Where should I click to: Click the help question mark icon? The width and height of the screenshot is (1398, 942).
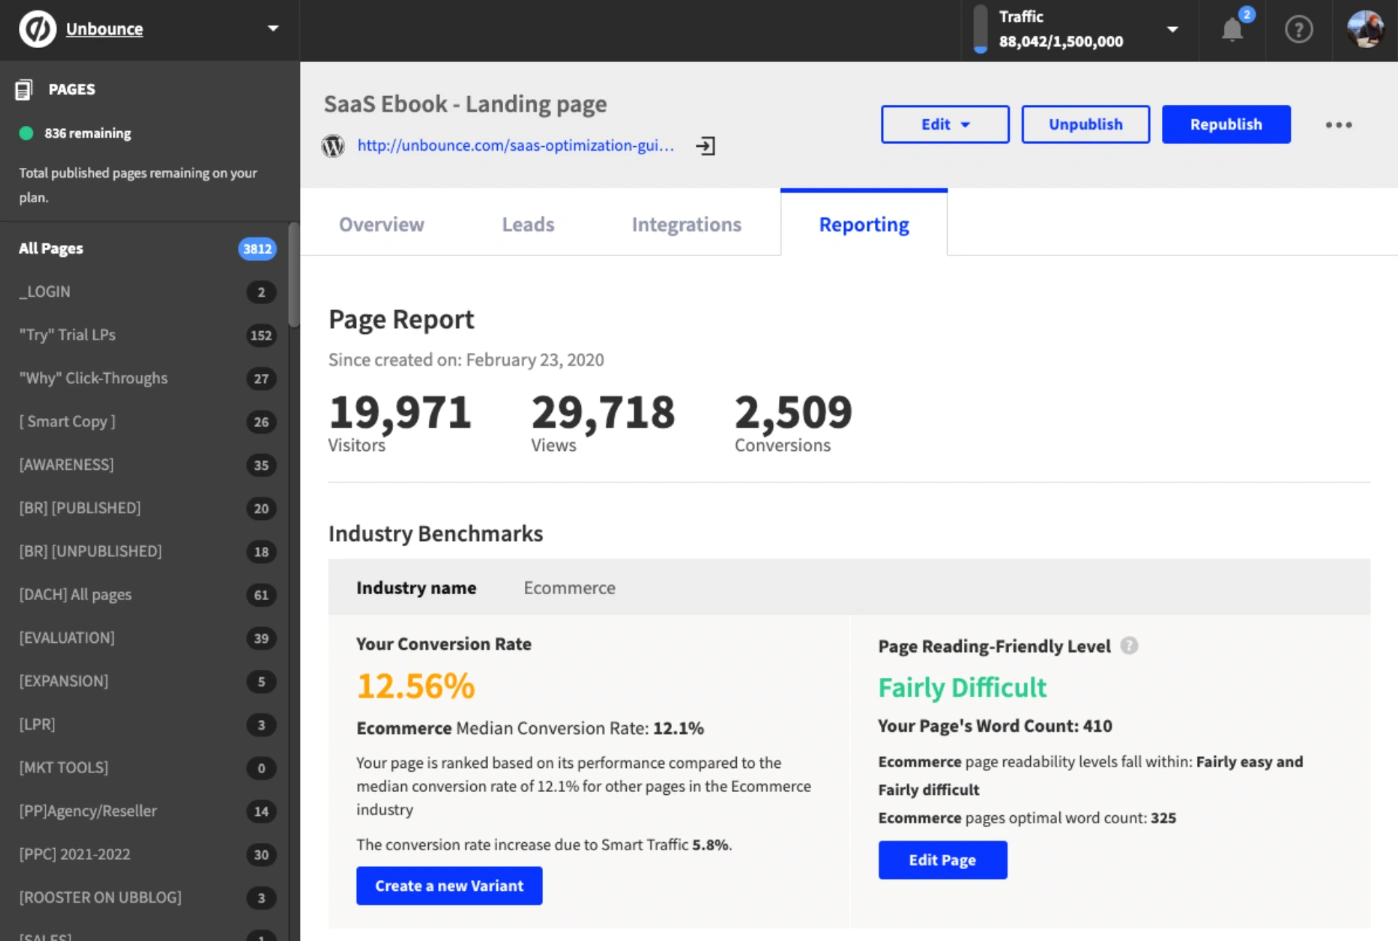point(1299,30)
